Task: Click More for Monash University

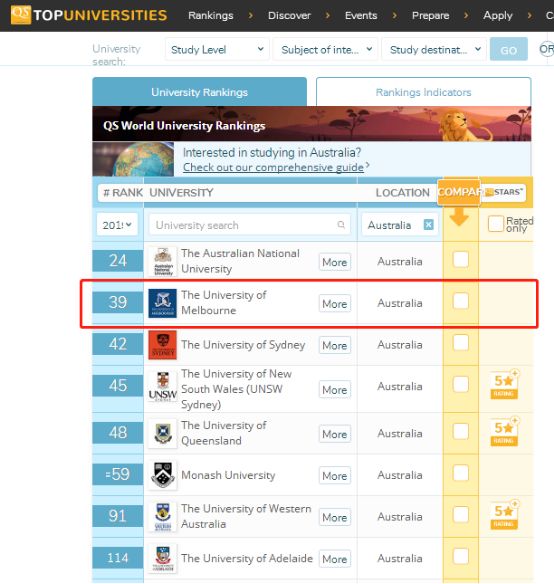Action: click(335, 476)
